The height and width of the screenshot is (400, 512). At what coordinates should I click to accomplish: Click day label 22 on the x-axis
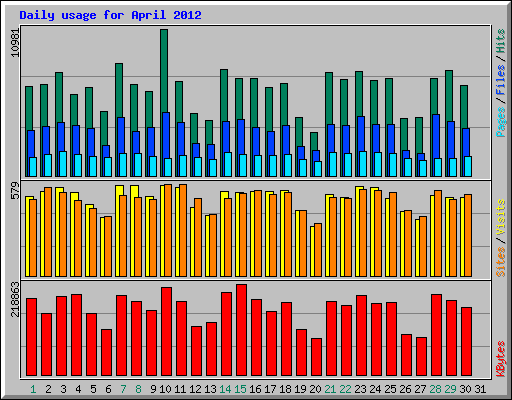pos(345,389)
